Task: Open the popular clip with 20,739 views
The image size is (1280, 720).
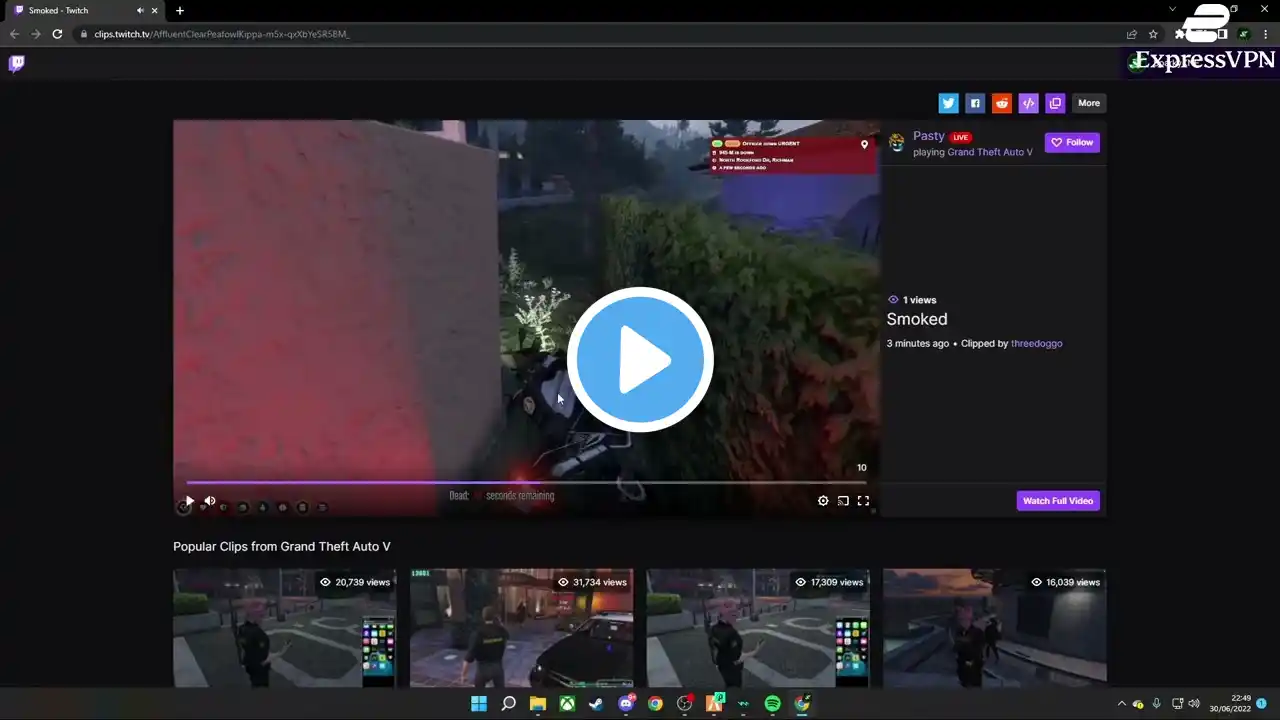Action: (x=284, y=628)
